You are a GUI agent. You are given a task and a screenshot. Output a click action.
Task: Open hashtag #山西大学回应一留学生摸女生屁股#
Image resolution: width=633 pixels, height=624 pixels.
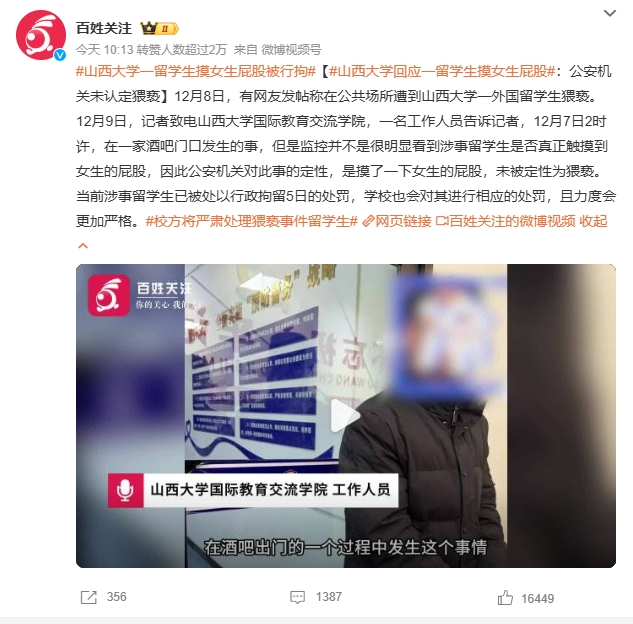click(x=442, y=71)
